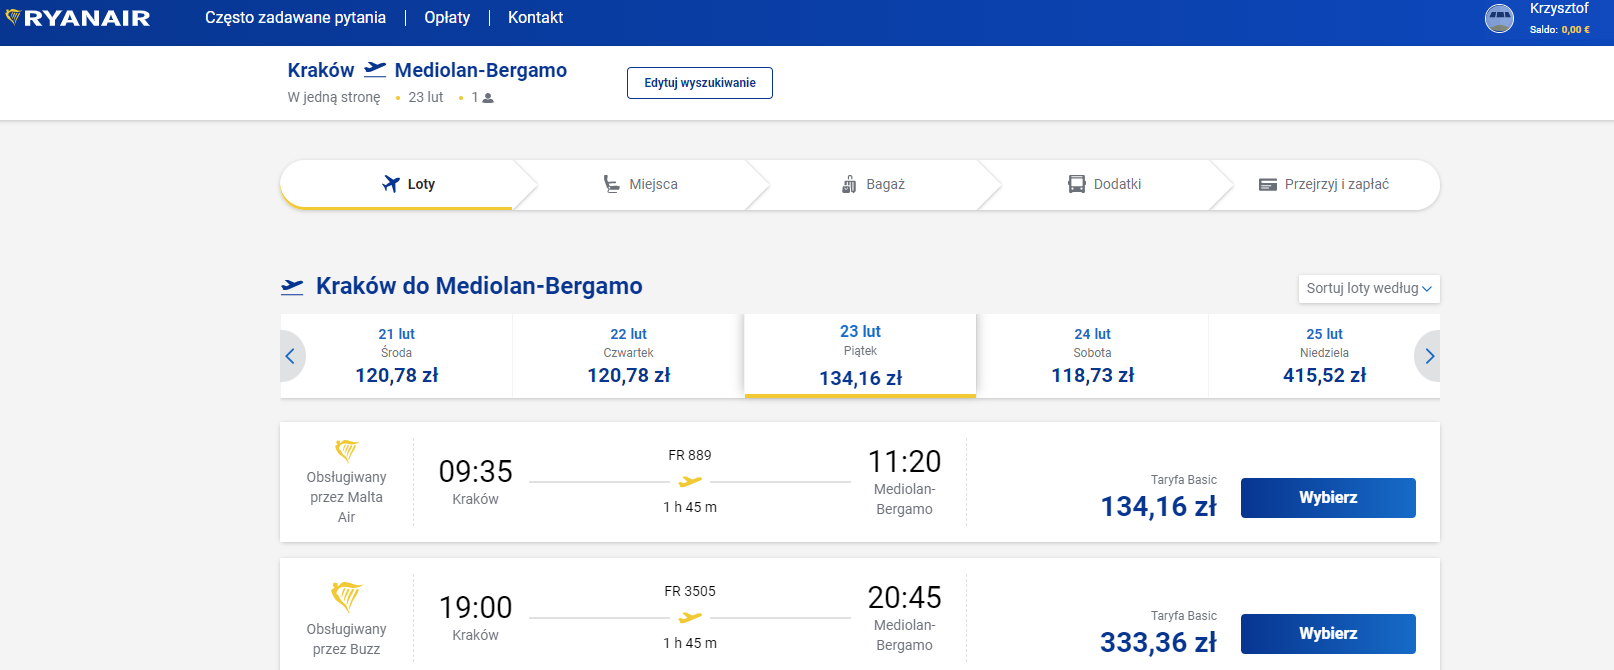Image resolution: width=1614 pixels, height=670 pixels.
Task: Click the Krzysztof account name
Action: pos(1559,9)
